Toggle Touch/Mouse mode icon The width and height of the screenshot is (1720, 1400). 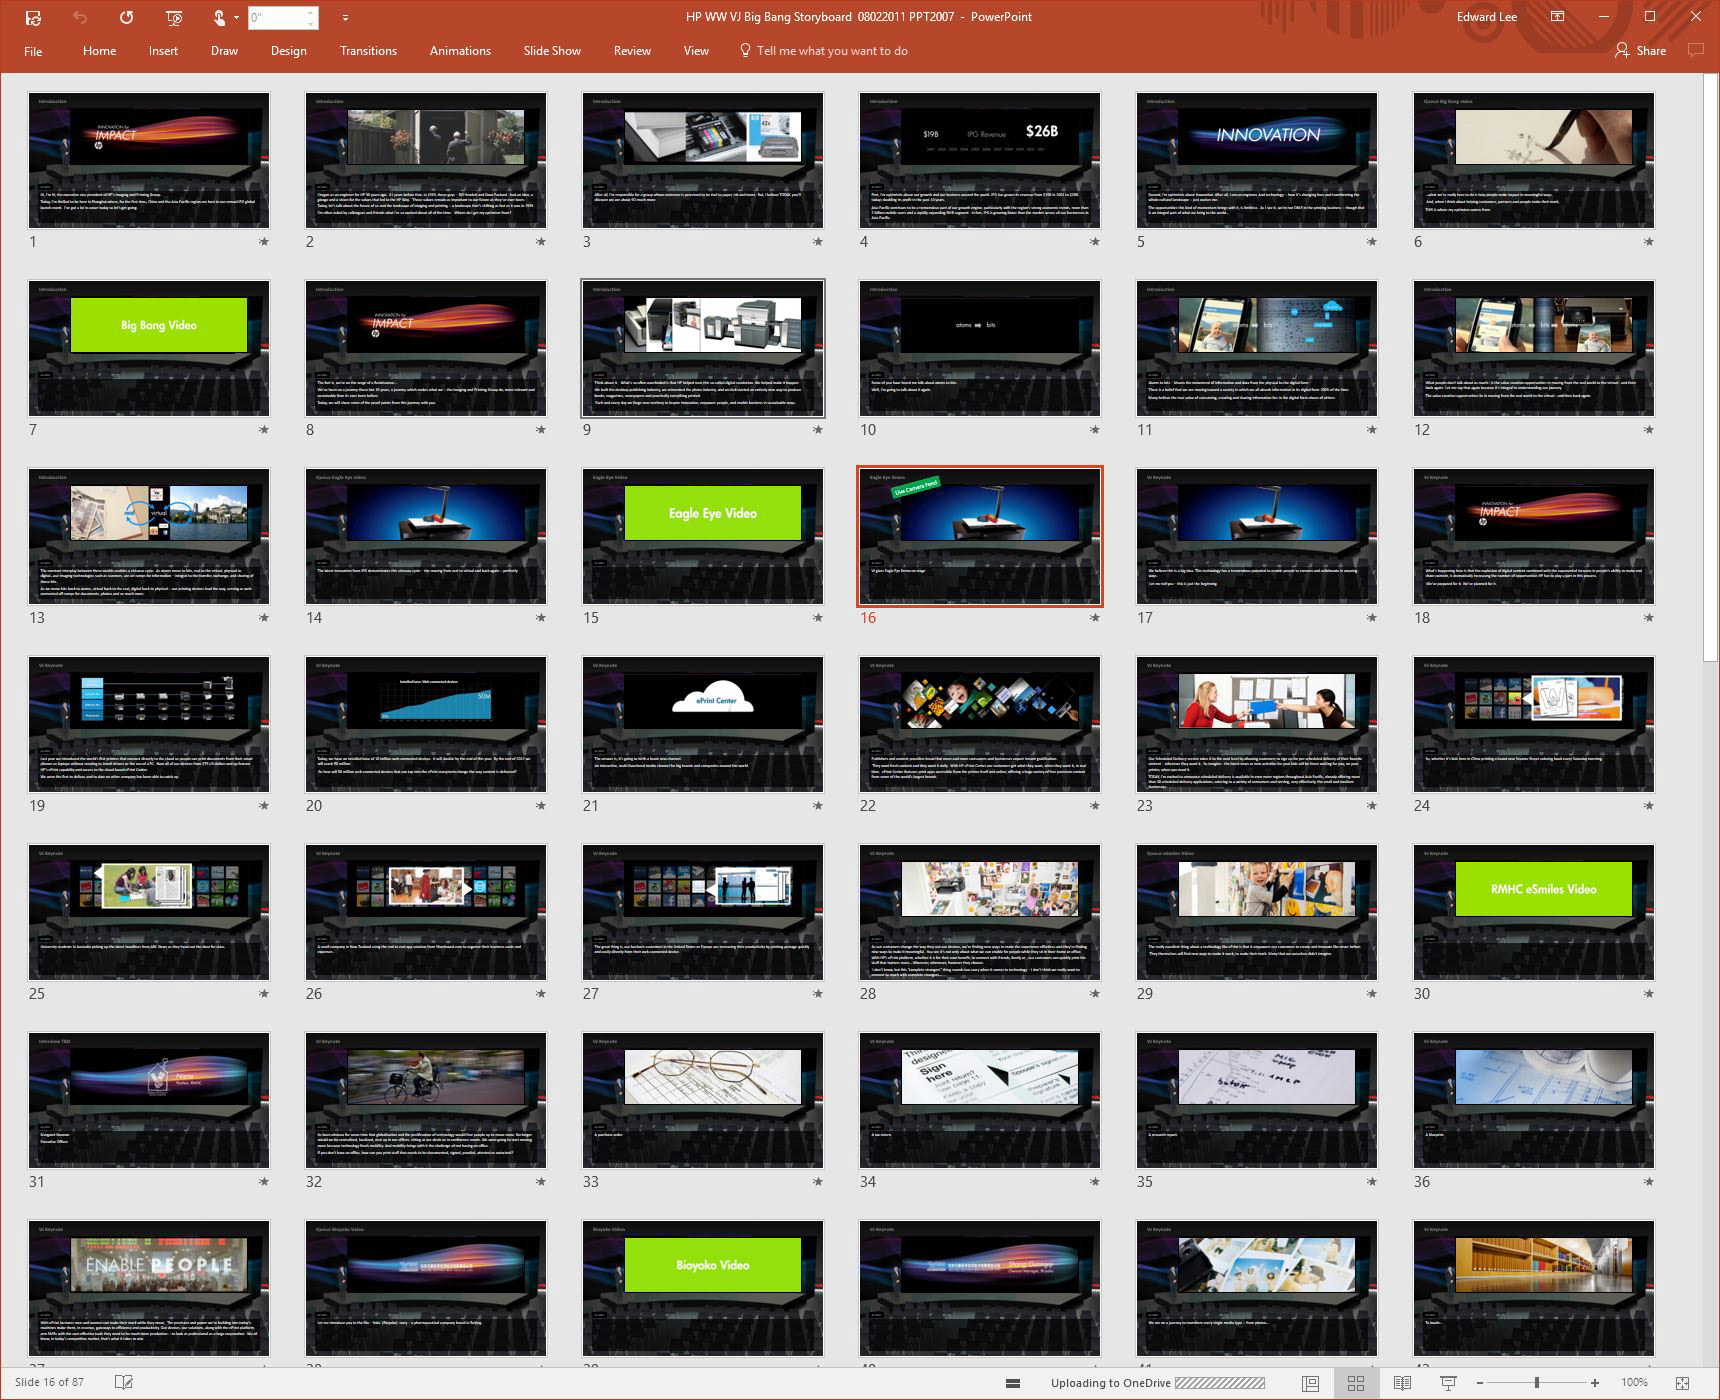(219, 17)
